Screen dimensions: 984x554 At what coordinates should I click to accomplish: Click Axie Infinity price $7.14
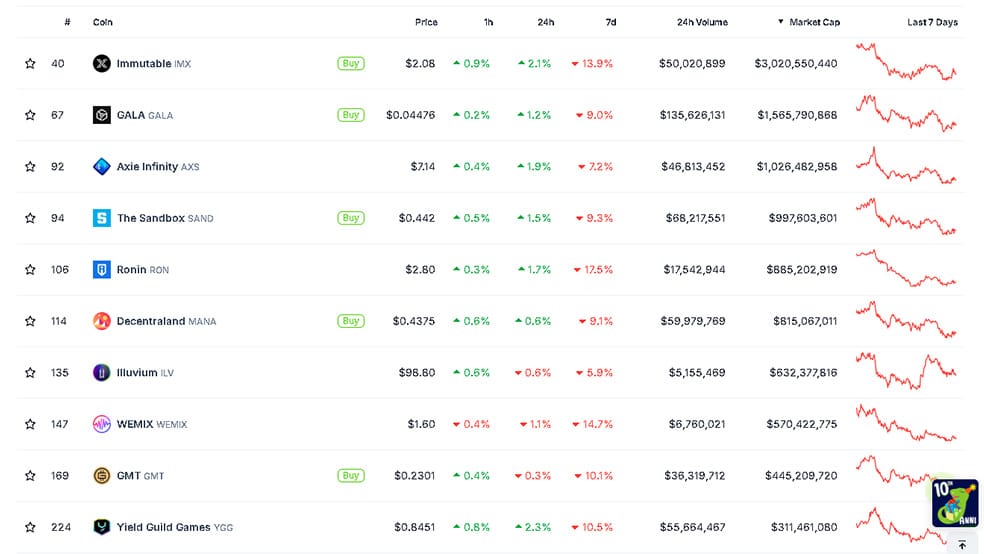pos(423,166)
